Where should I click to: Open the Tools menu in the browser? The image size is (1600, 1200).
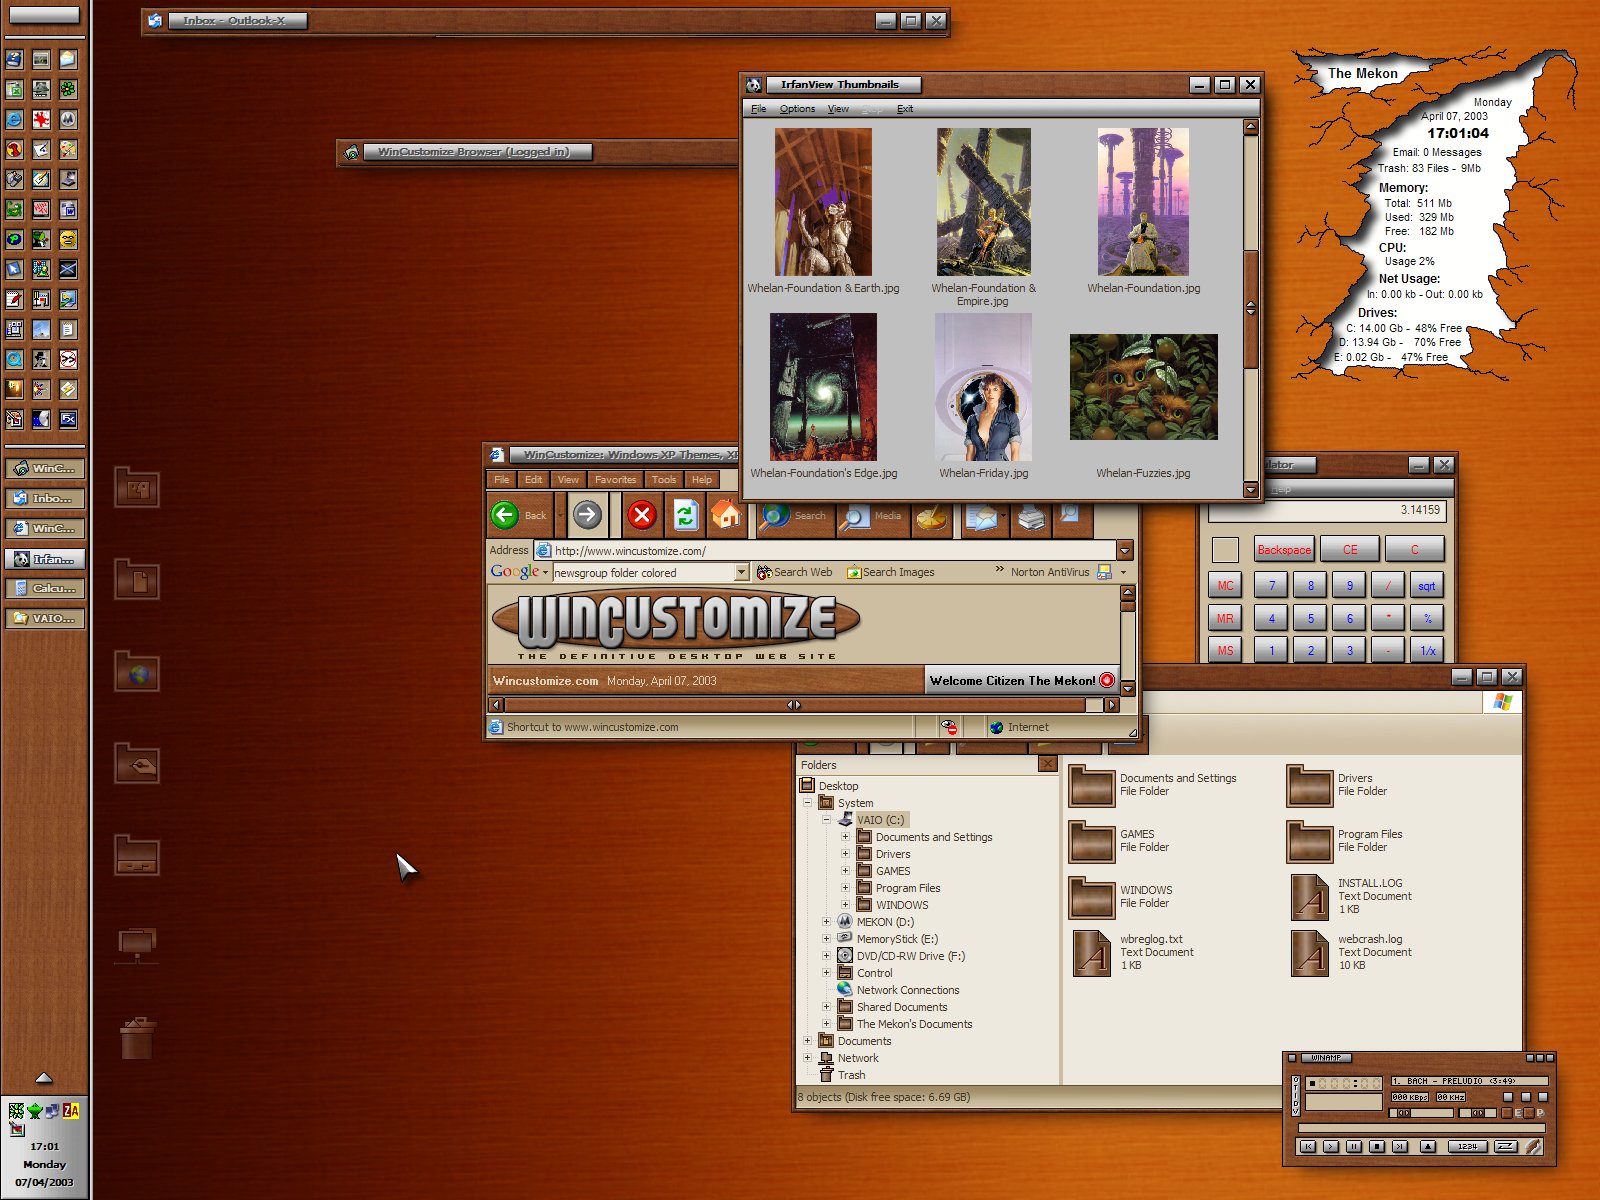[x=663, y=479]
